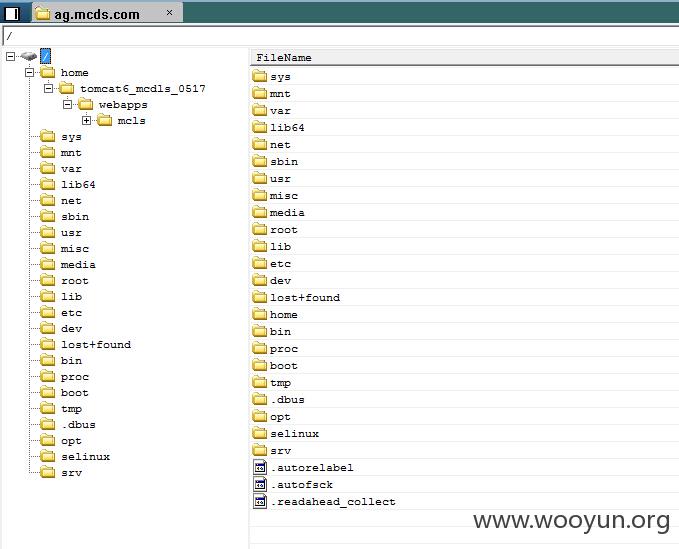Select net row in file list

(x=464, y=145)
